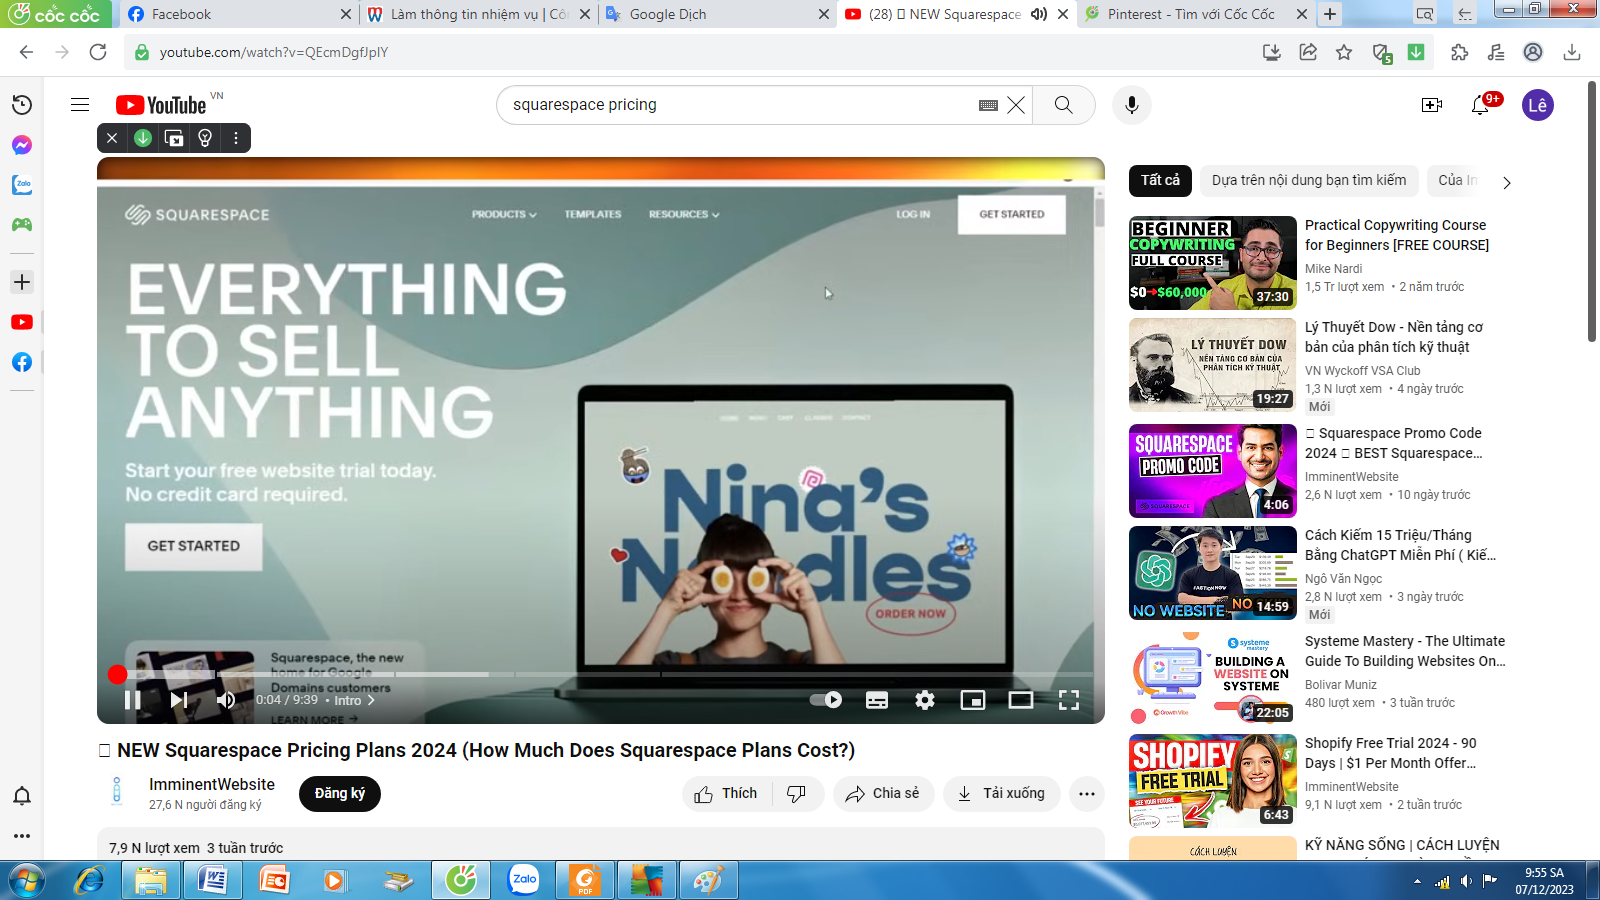
Task: Open the account avatar menu
Action: pyautogui.click(x=1538, y=105)
